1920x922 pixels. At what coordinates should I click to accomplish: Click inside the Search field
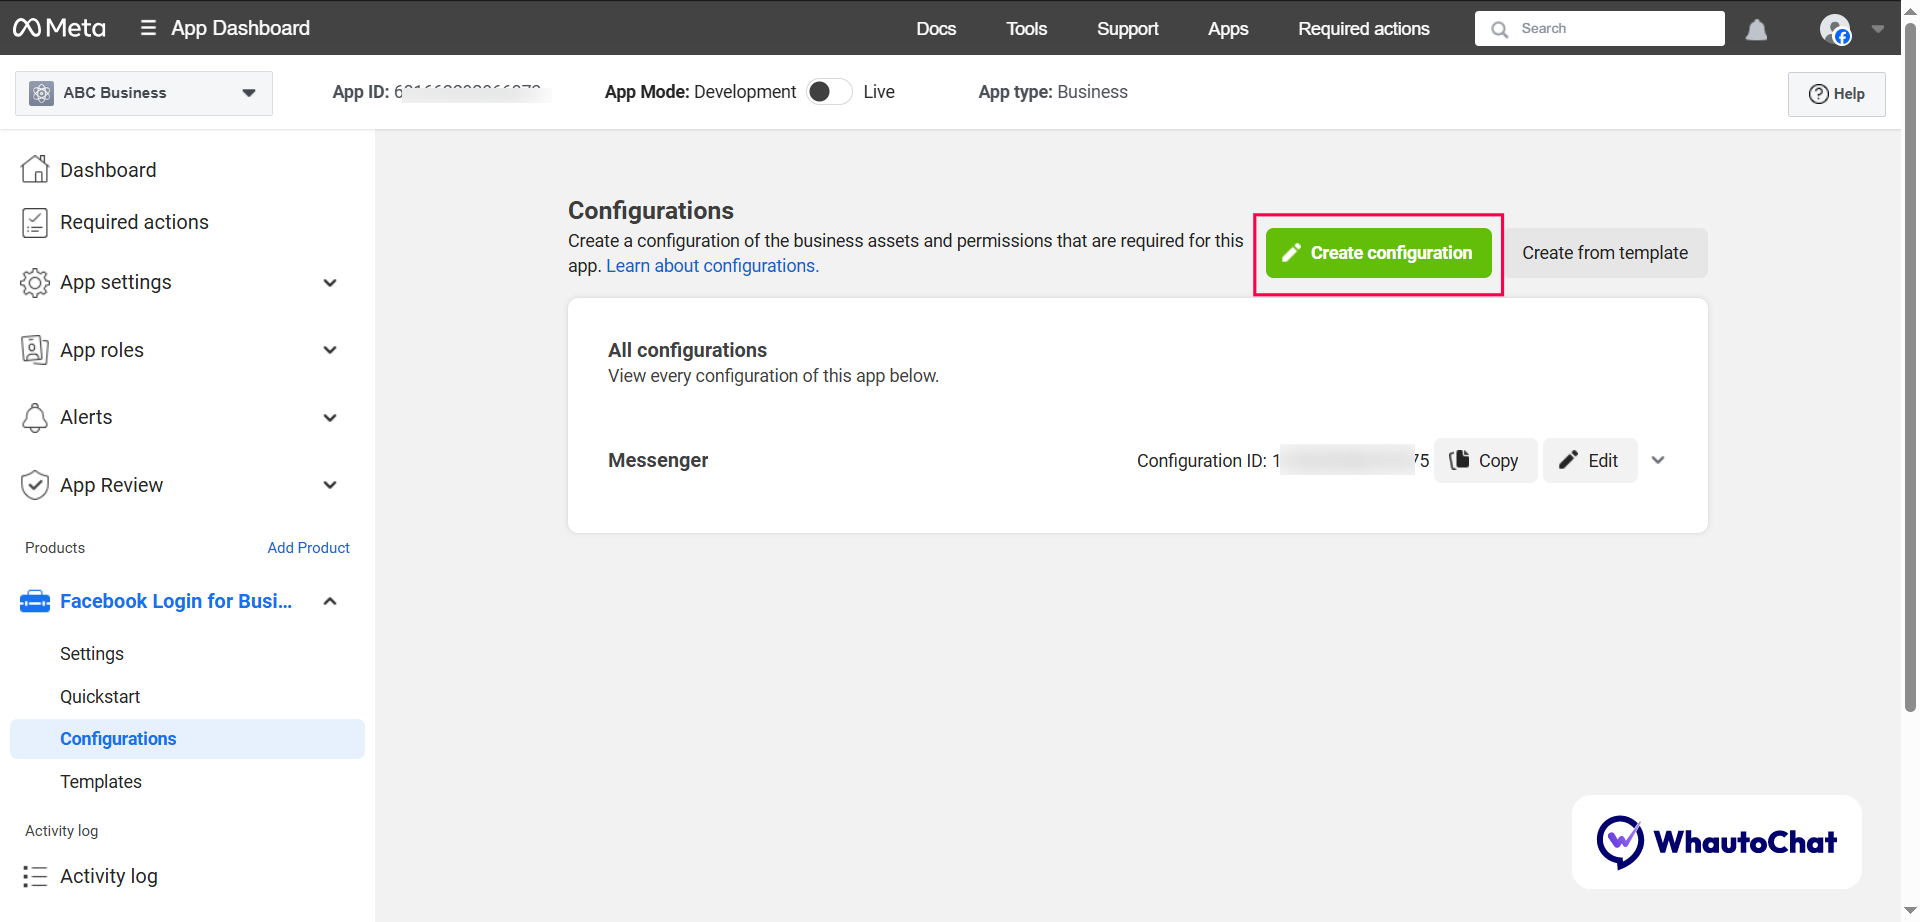click(x=1600, y=28)
